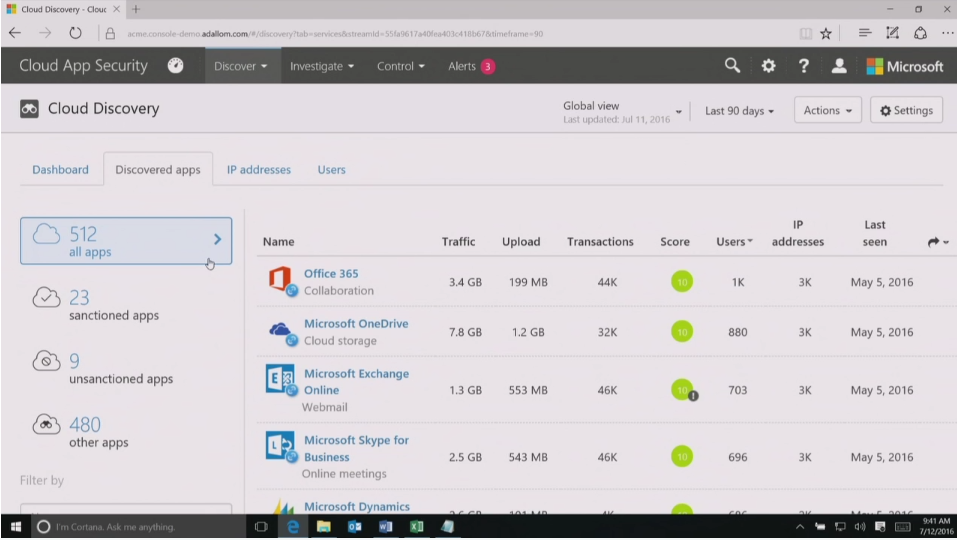Viewport: 957px width, 540px height.
Task: Click the help question mark icon
Action: click(803, 66)
